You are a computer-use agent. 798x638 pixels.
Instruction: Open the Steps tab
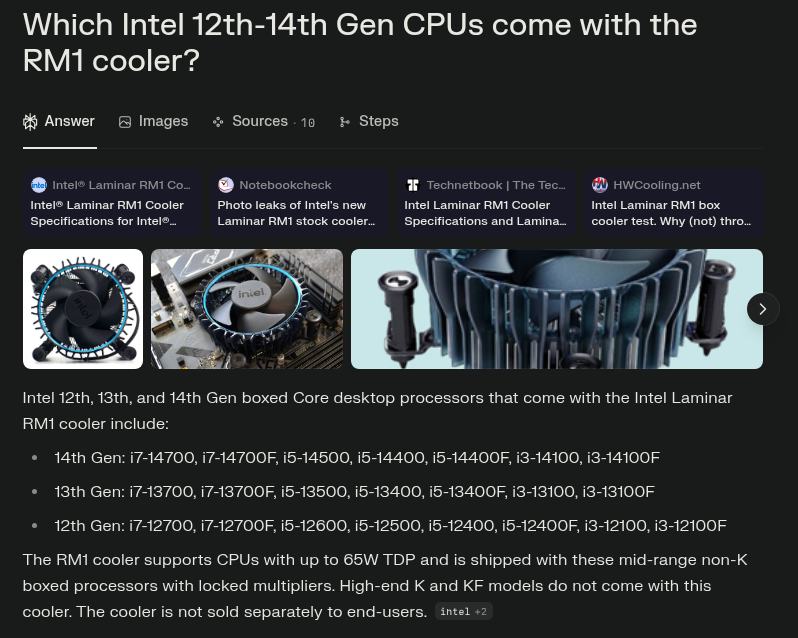pos(369,122)
